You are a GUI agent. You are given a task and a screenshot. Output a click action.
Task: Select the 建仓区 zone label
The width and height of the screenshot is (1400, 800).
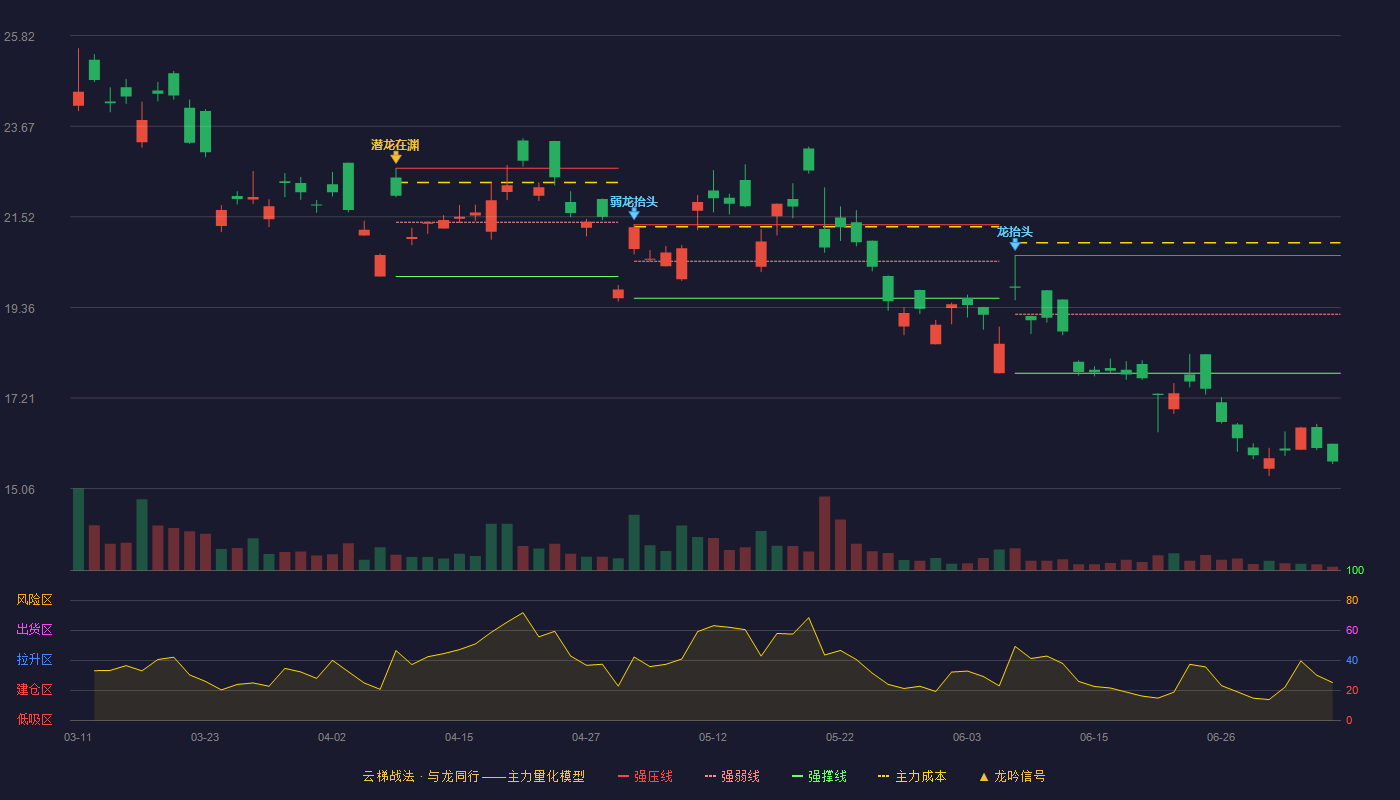(34, 690)
